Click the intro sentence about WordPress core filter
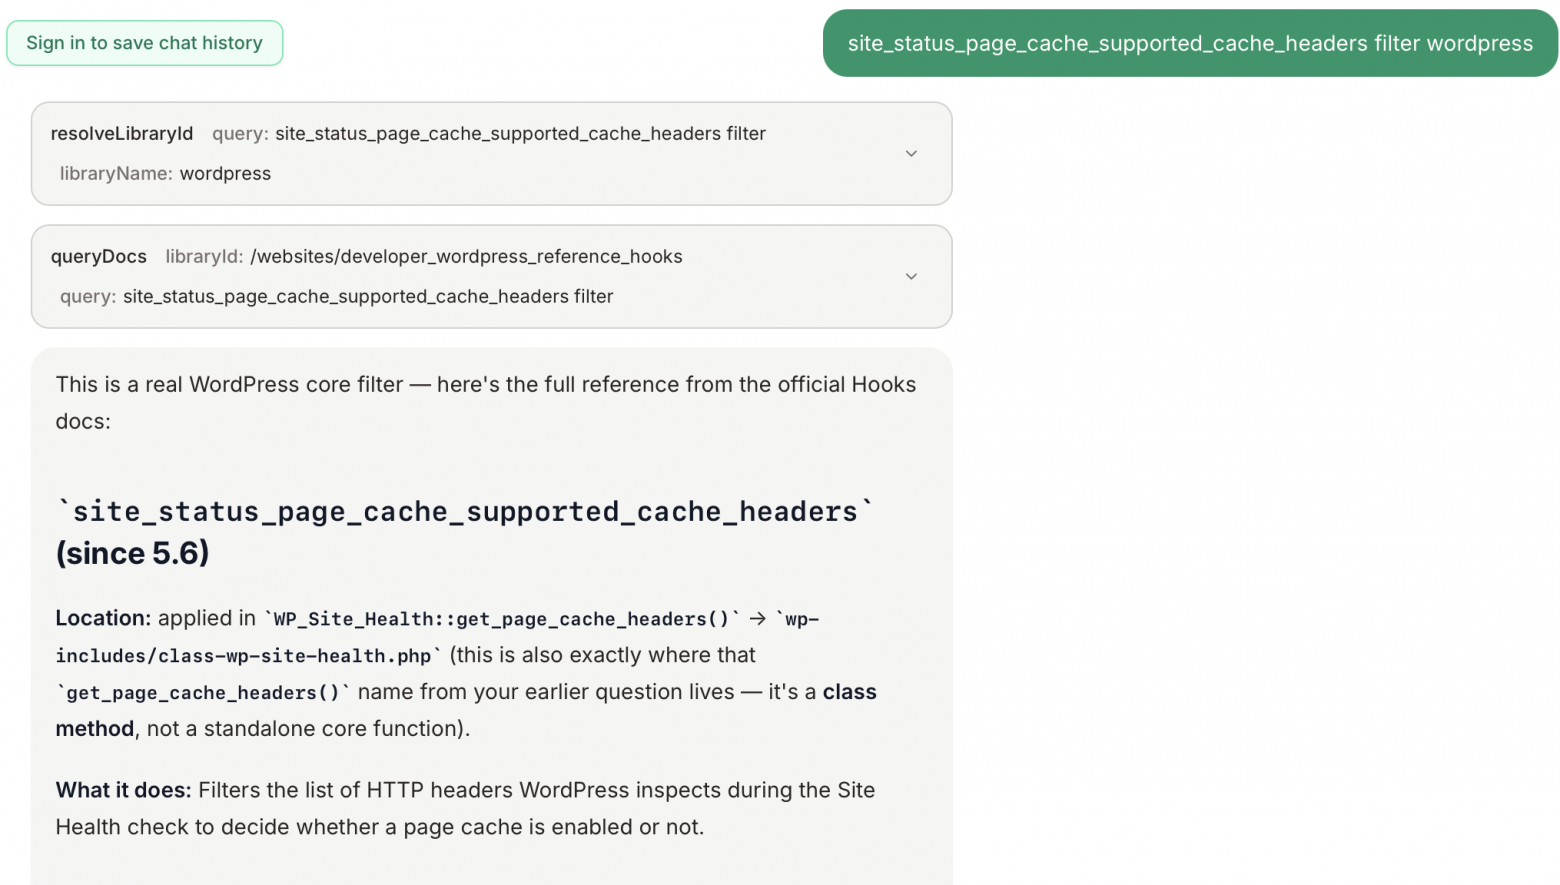The image size is (1560, 885). [x=486, y=403]
